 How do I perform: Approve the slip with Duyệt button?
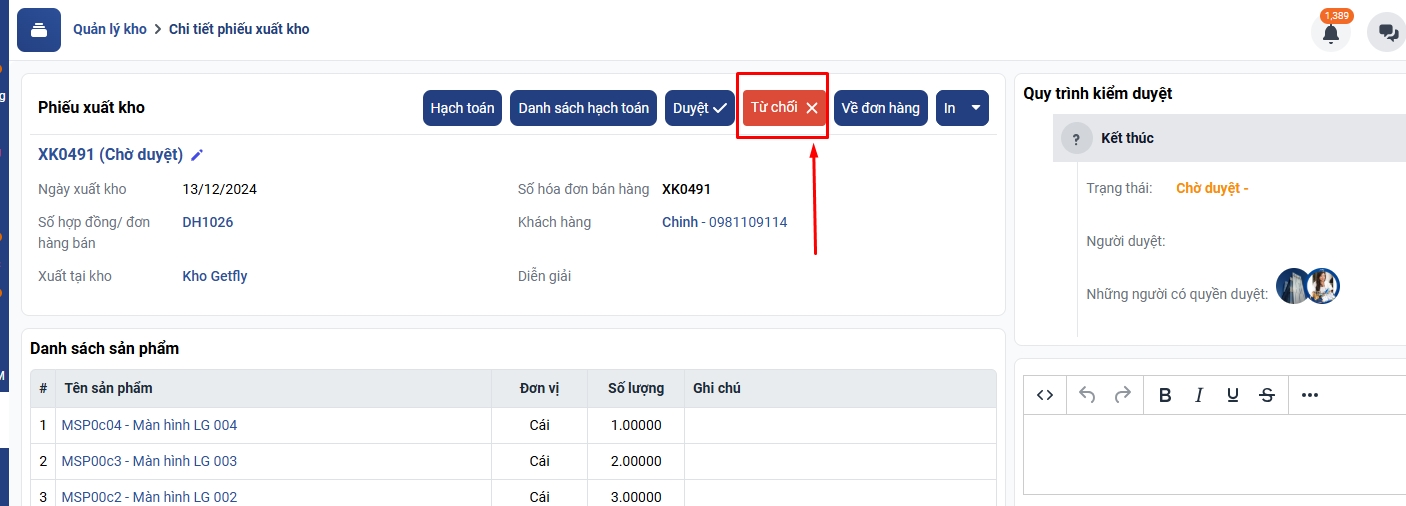click(x=700, y=108)
